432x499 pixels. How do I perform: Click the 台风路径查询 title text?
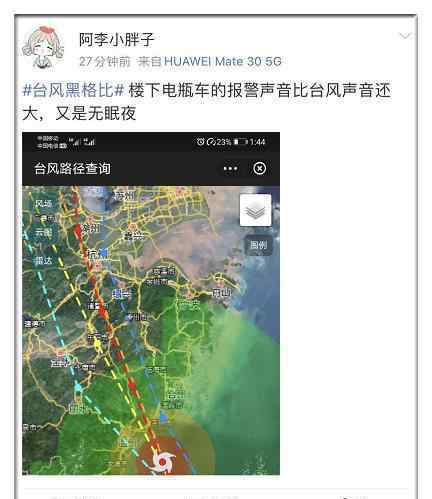[72, 168]
